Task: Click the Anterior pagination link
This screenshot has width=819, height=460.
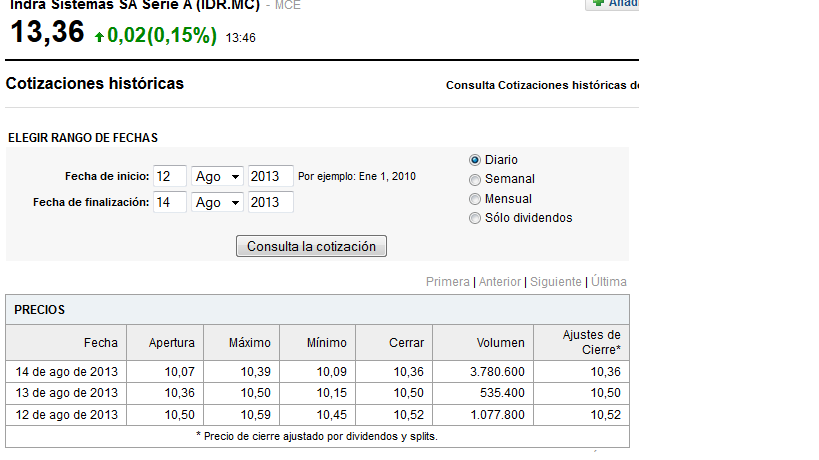Action: (500, 282)
